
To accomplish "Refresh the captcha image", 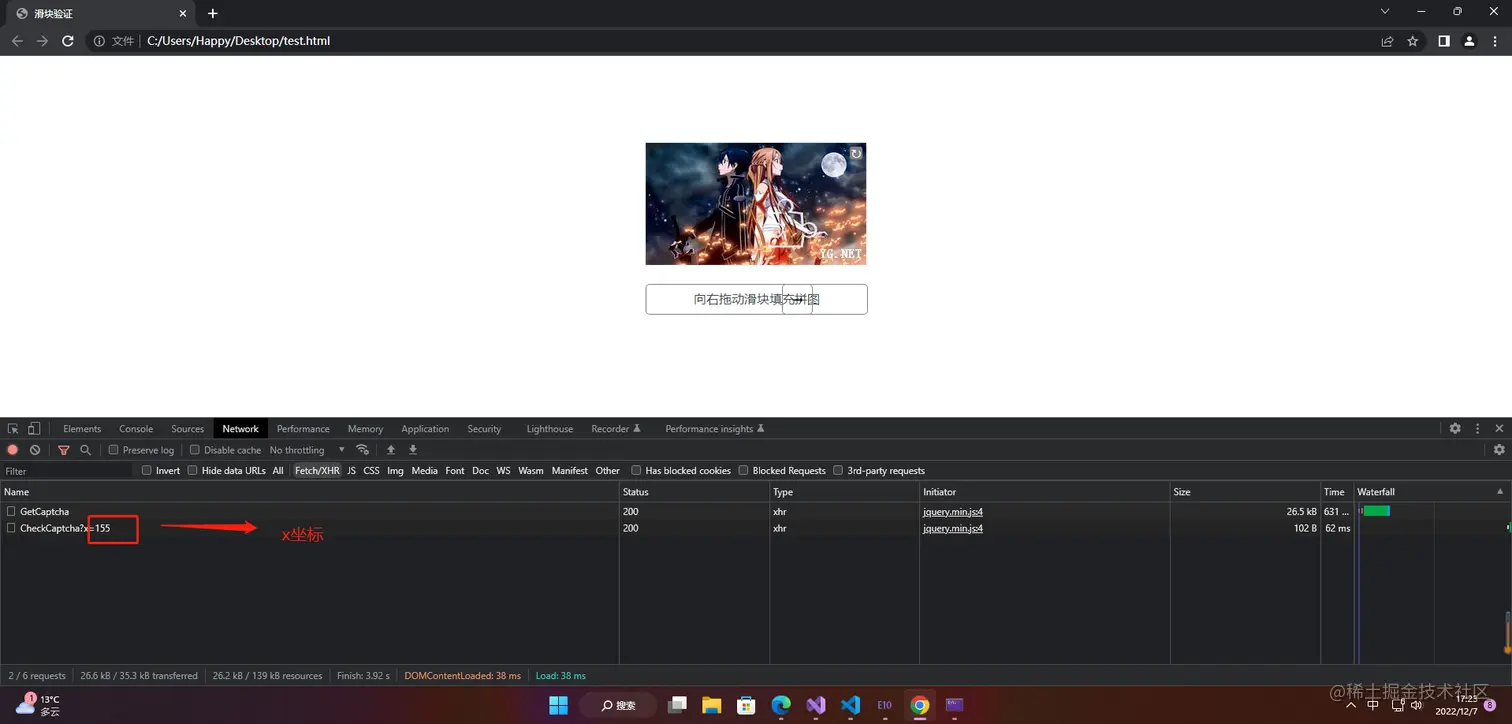I will pyautogui.click(x=856, y=153).
